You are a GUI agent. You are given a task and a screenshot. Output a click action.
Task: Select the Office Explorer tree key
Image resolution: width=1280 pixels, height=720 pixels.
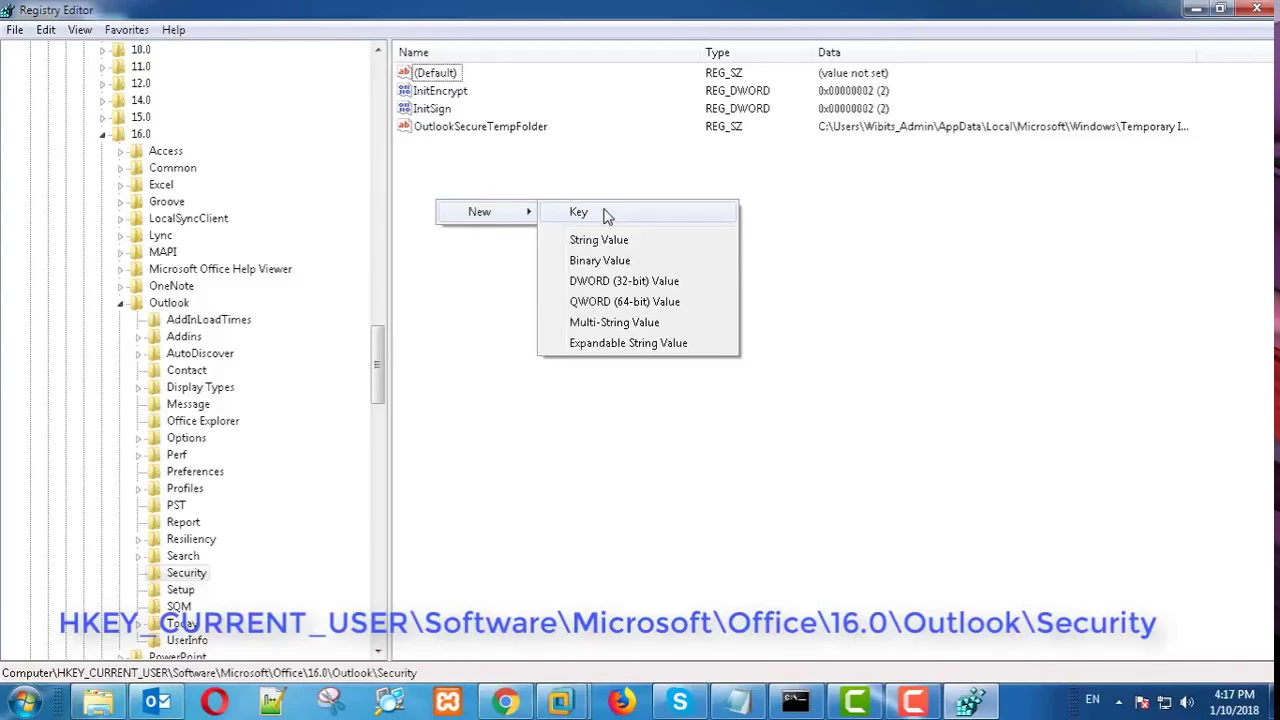coord(203,421)
